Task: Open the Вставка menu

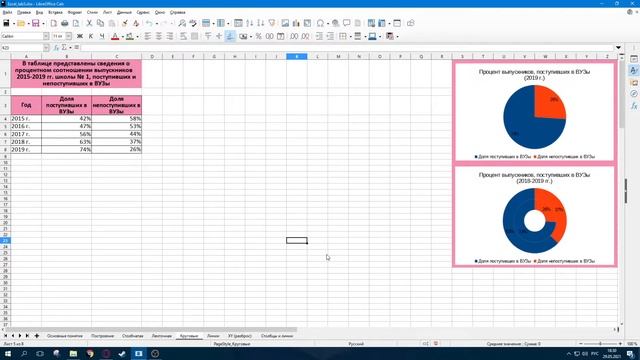Action: tap(56, 12)
